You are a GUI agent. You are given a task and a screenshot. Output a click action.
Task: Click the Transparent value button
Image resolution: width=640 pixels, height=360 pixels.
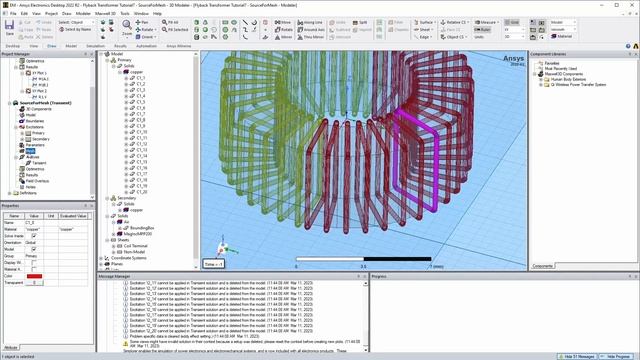pos(34,282)
